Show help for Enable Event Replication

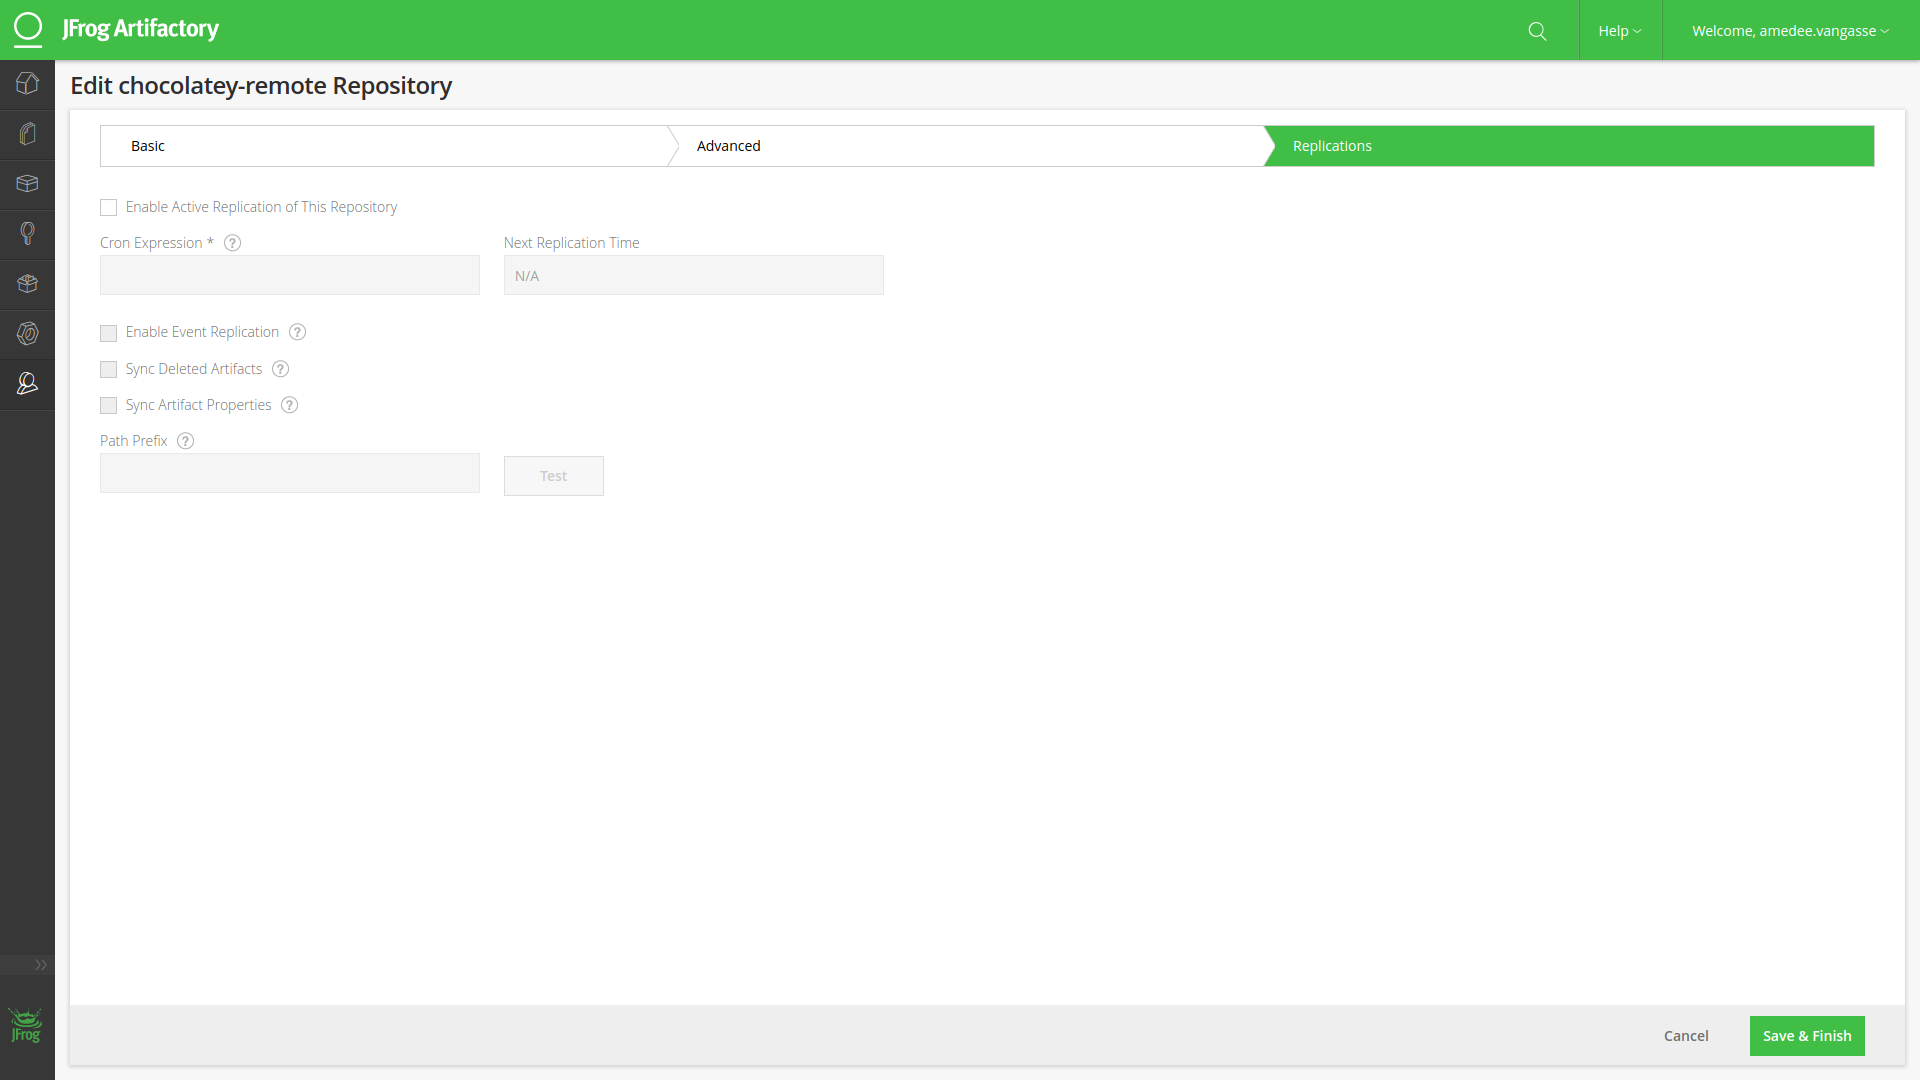click(x=297, y=332)
